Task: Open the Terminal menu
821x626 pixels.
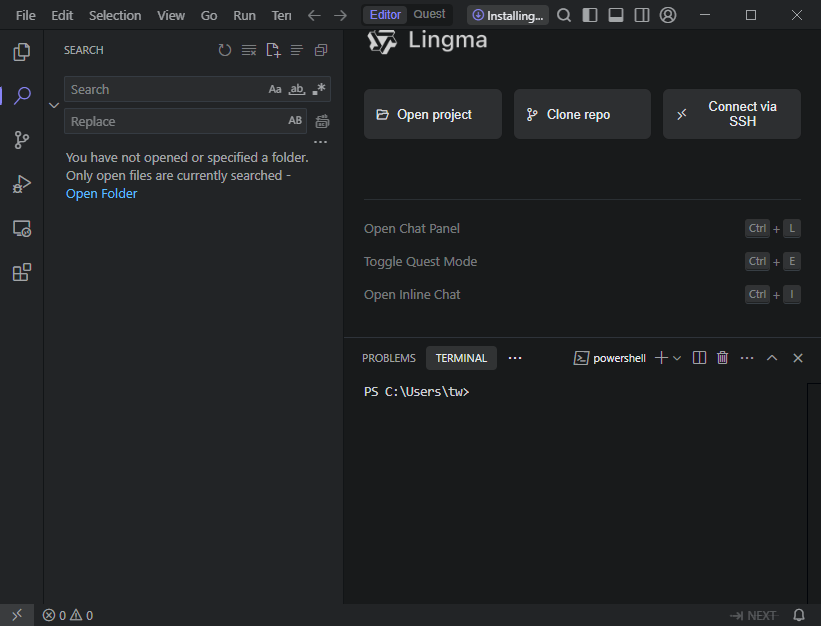Action: tap(281, 15)
